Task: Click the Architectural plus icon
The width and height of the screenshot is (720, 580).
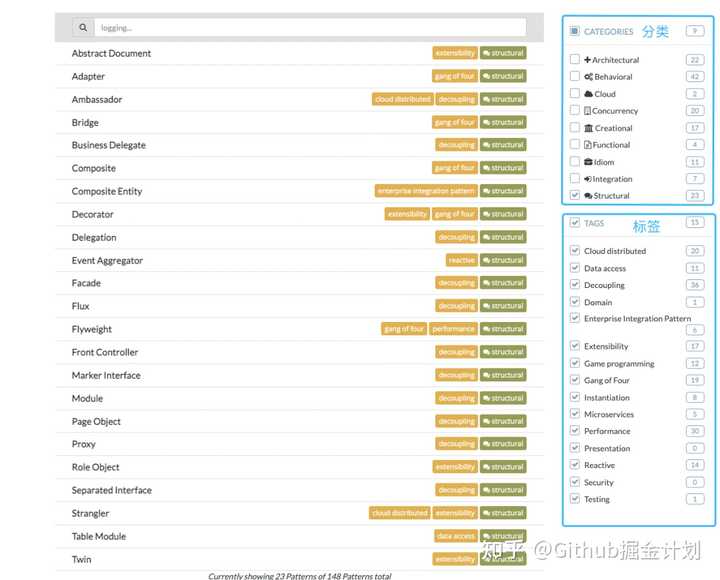Action: click(588, 60)
